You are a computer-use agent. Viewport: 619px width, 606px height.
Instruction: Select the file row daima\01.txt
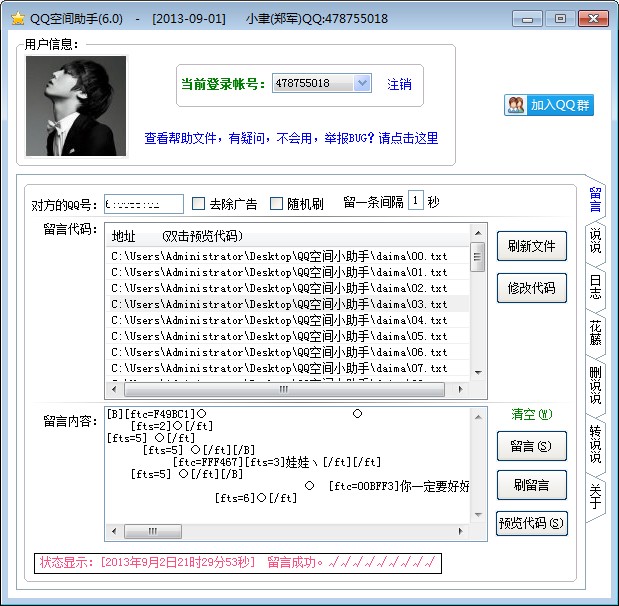(287, 272)
